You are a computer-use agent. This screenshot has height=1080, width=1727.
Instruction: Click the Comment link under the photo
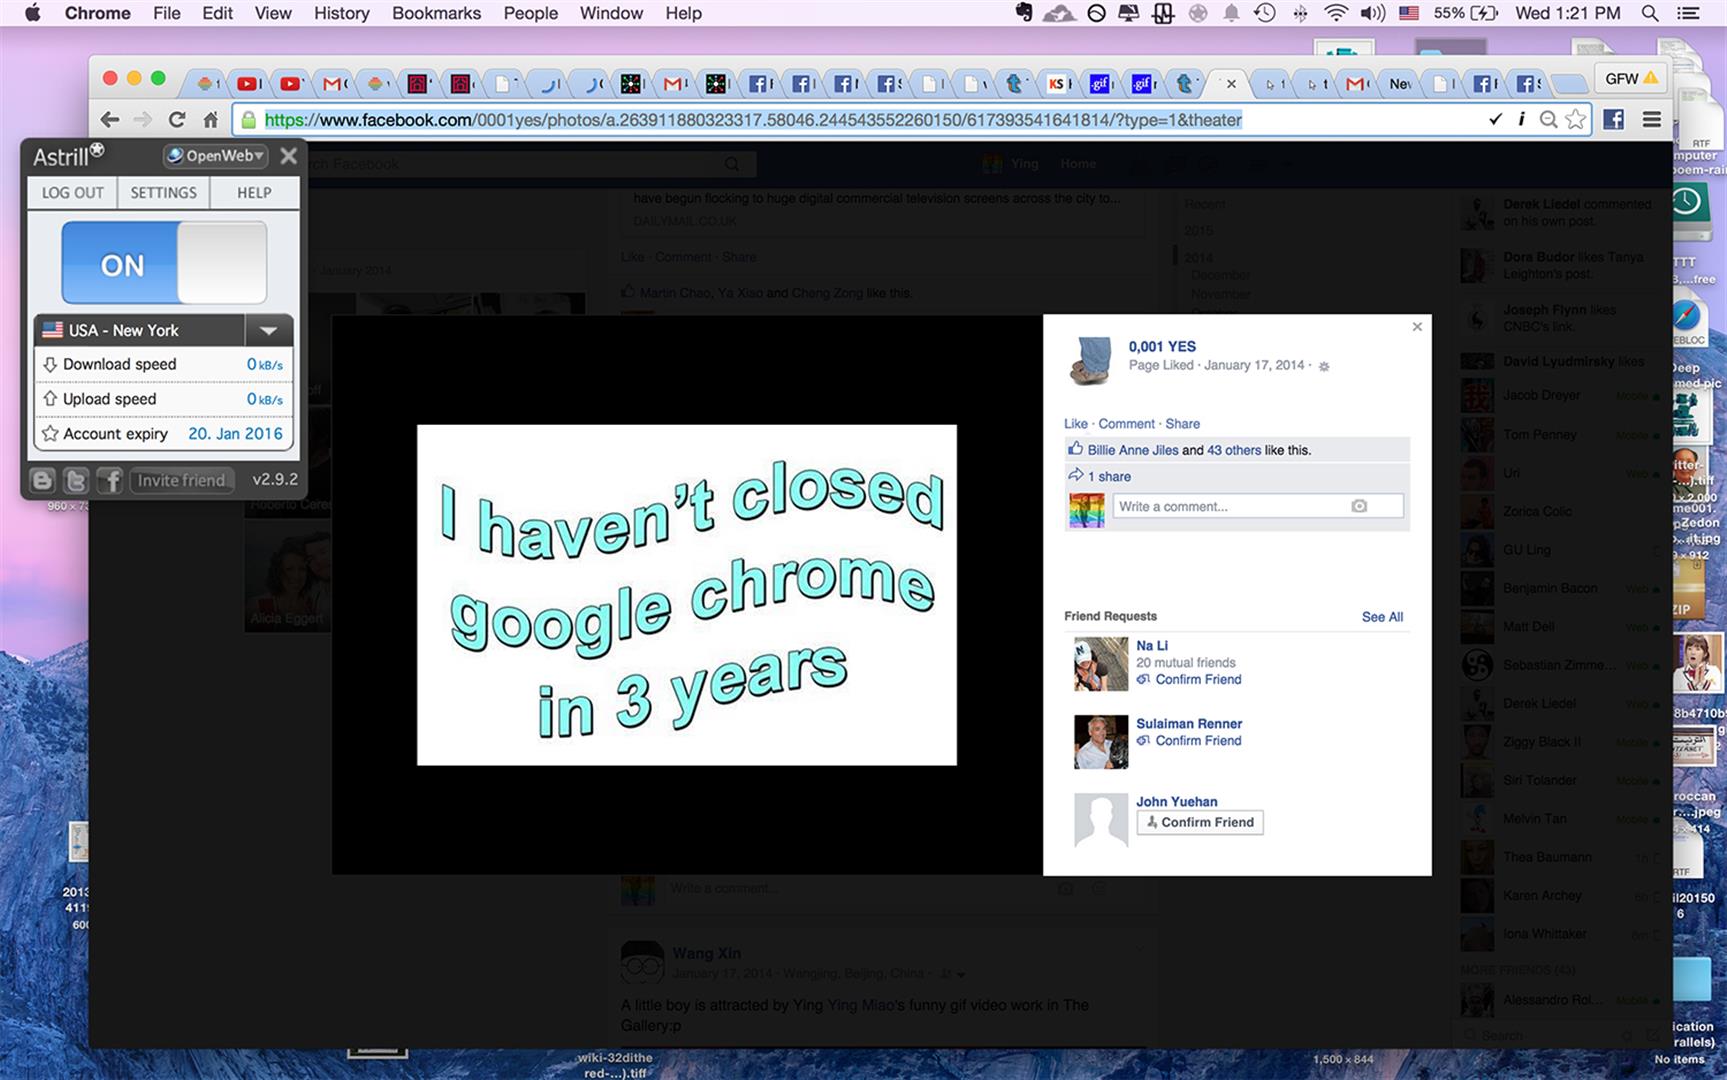point(1127,424)
